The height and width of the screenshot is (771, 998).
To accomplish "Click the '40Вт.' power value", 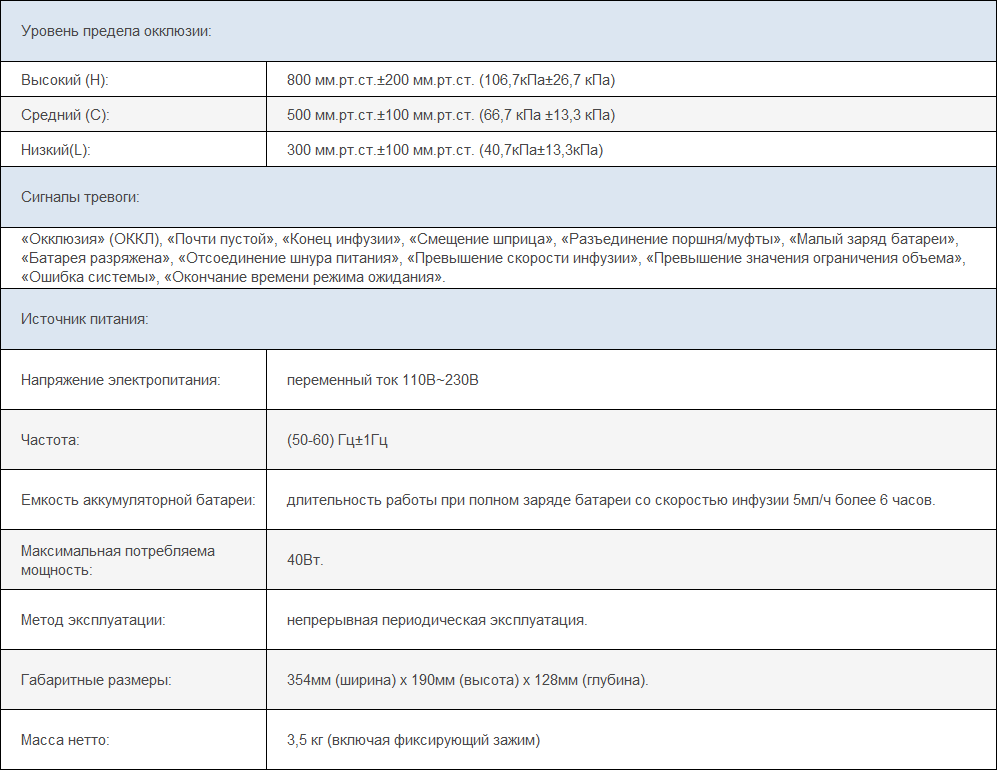I will (305, 560).
